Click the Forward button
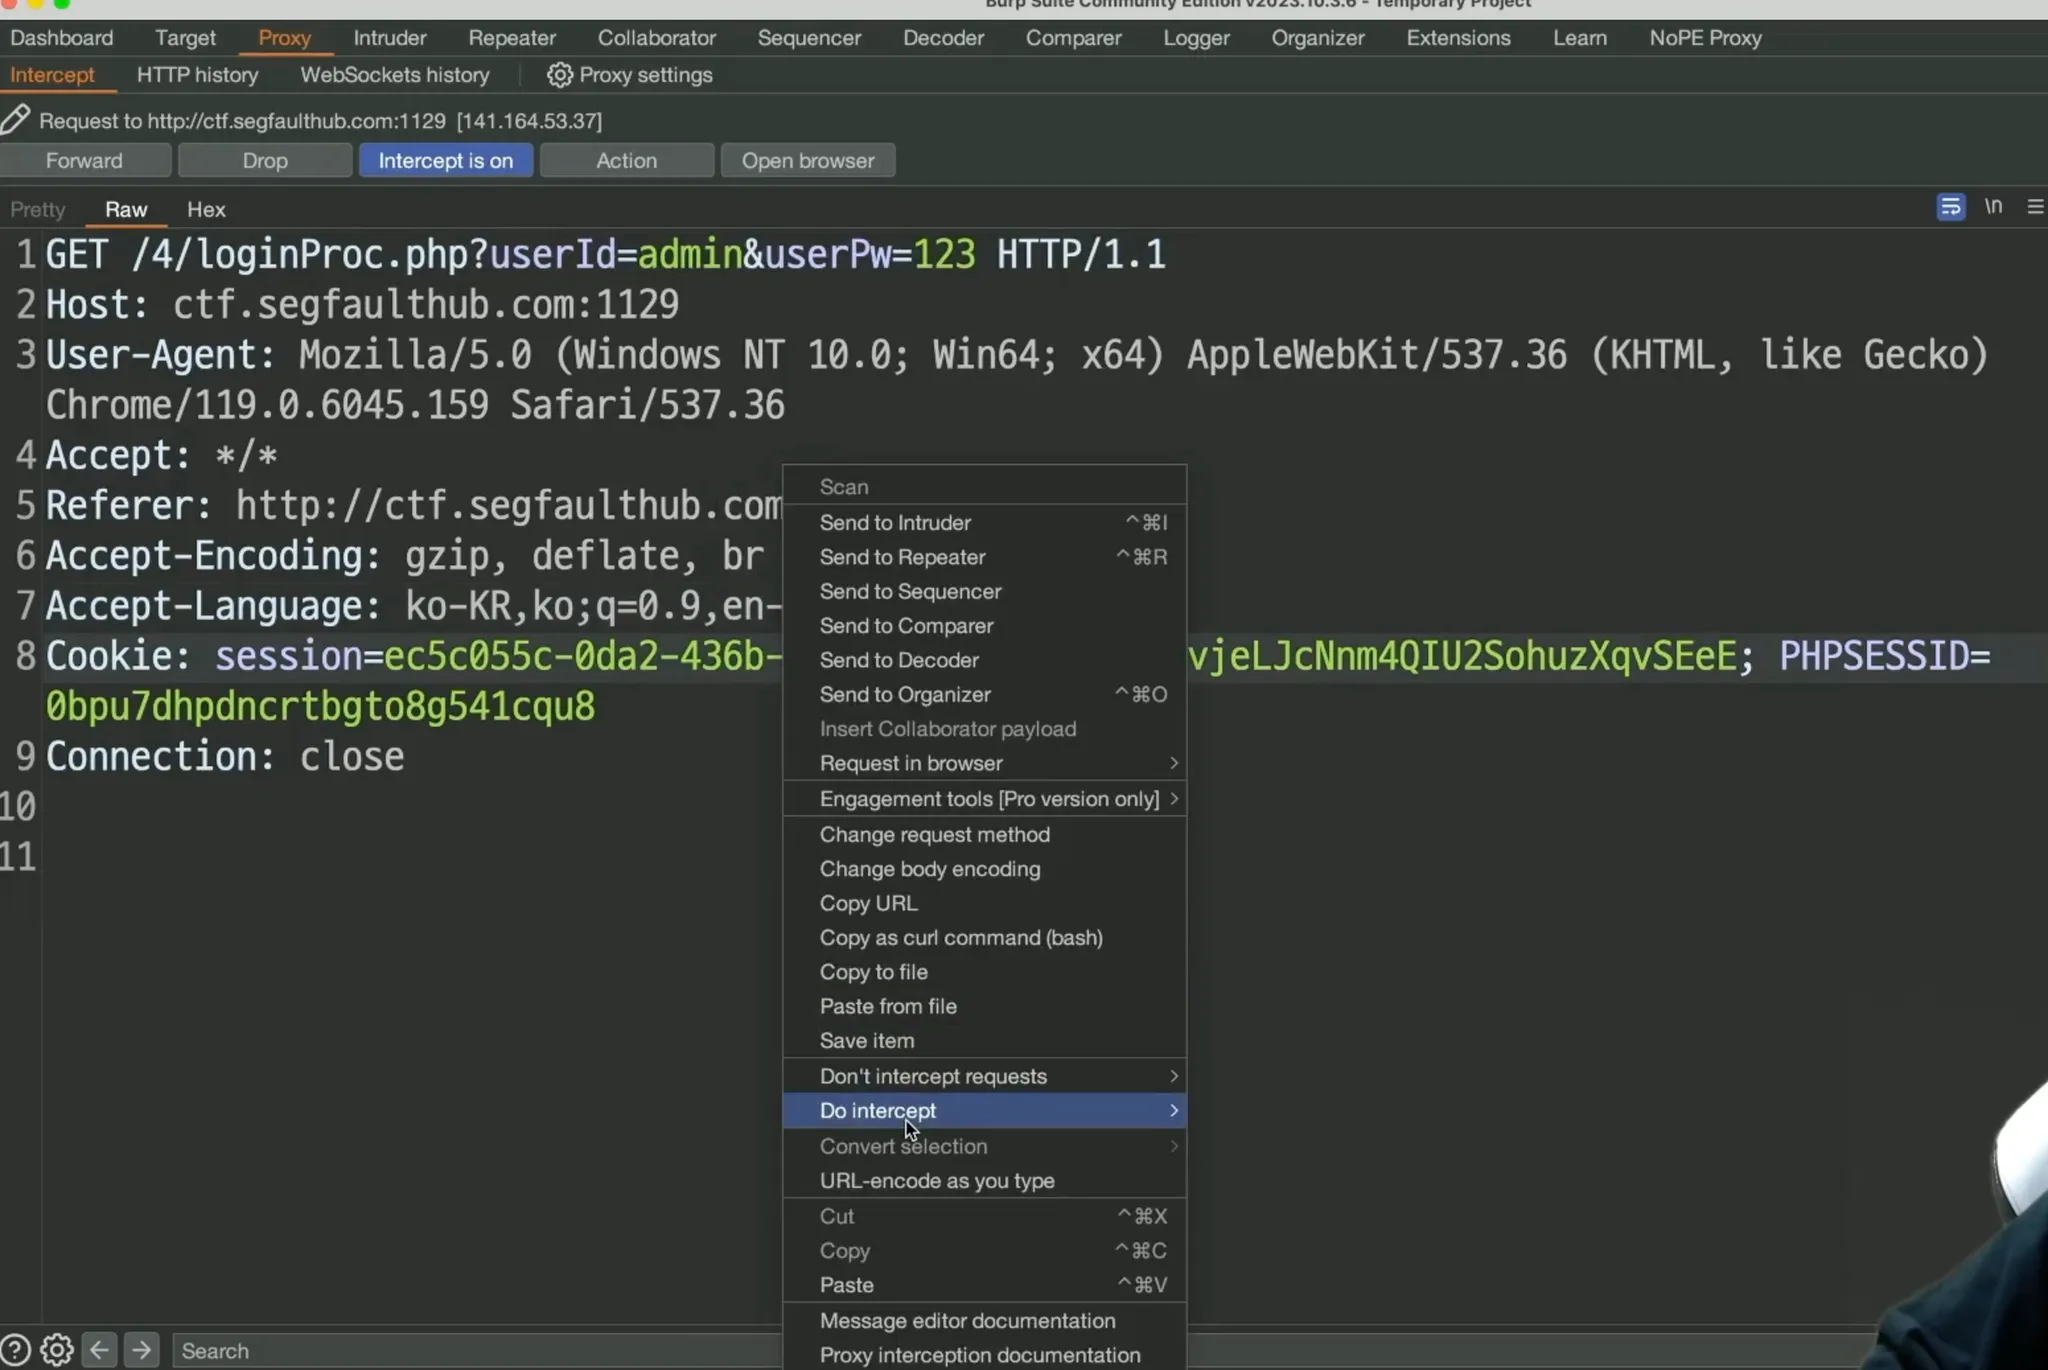Screen dimensions: 2048x1370 (84, 161)
